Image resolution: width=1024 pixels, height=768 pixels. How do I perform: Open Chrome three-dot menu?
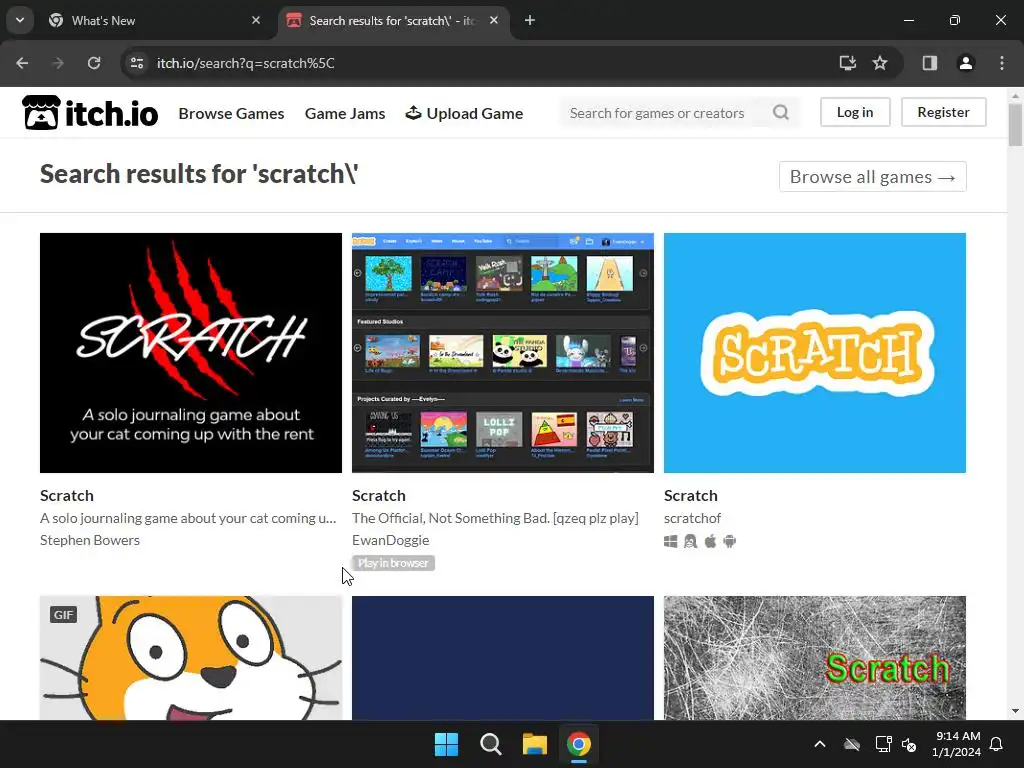1001,63
